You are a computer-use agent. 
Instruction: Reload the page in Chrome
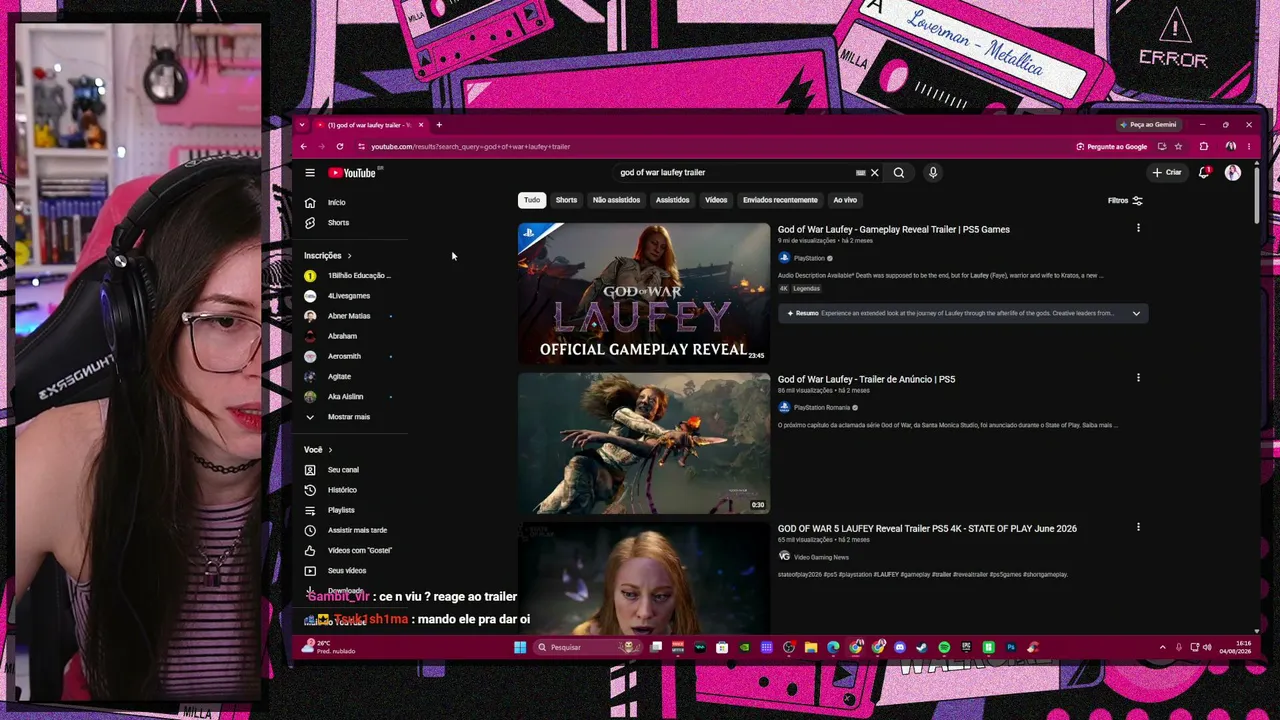pyautogui.click(x=340, y=147)
